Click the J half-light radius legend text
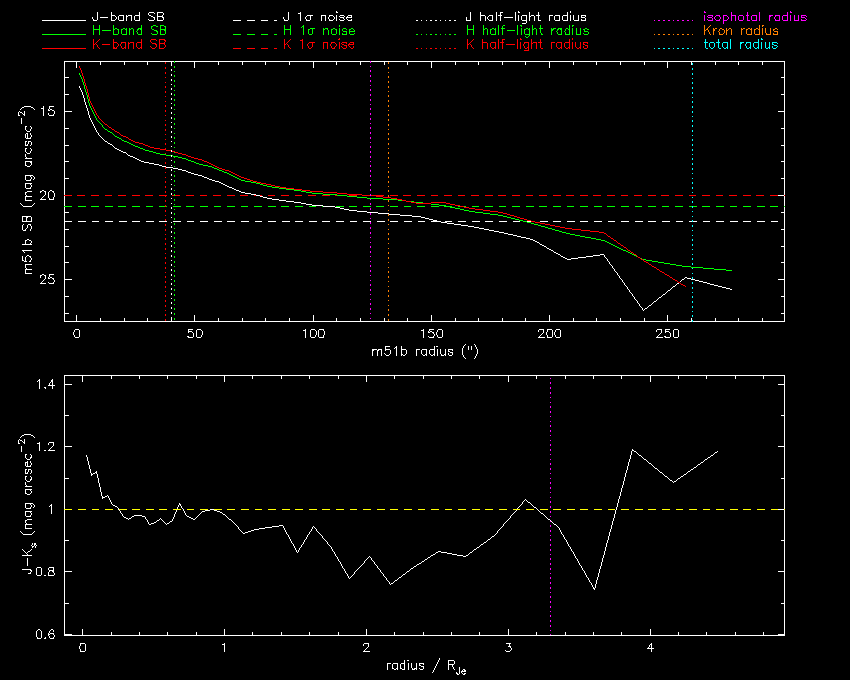Viewport: 850px width, 680px height. (526, 18)
